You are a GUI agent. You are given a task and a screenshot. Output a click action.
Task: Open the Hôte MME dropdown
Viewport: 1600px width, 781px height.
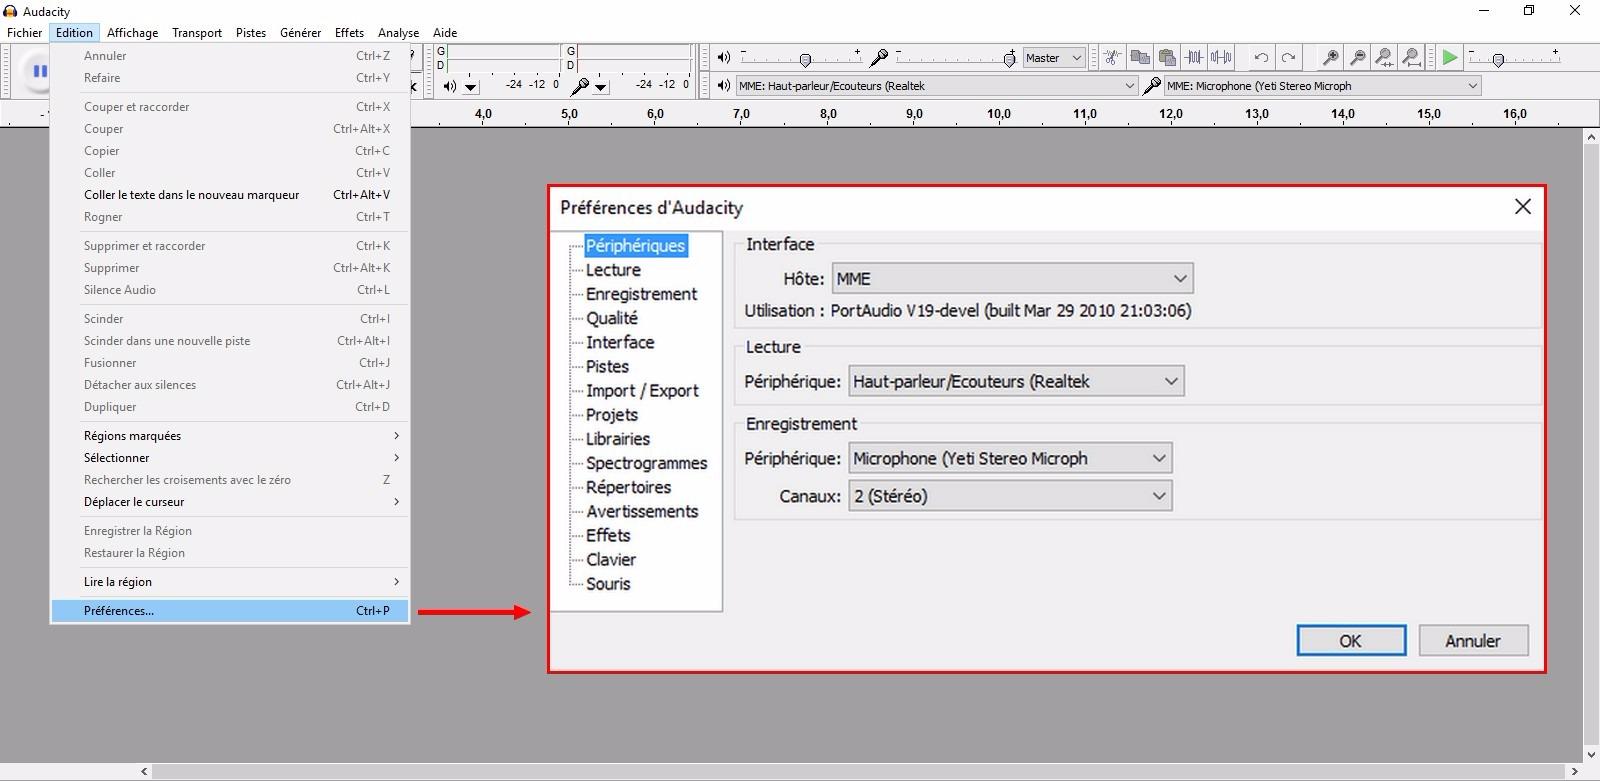(x=1013, y=278)
